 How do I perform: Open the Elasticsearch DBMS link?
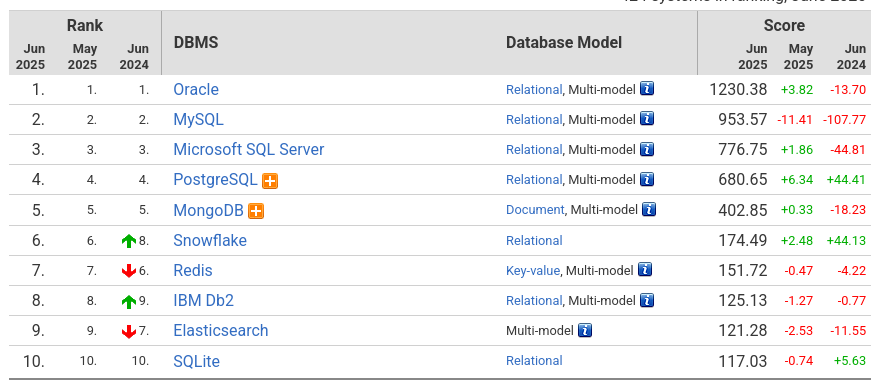point(221,331)
